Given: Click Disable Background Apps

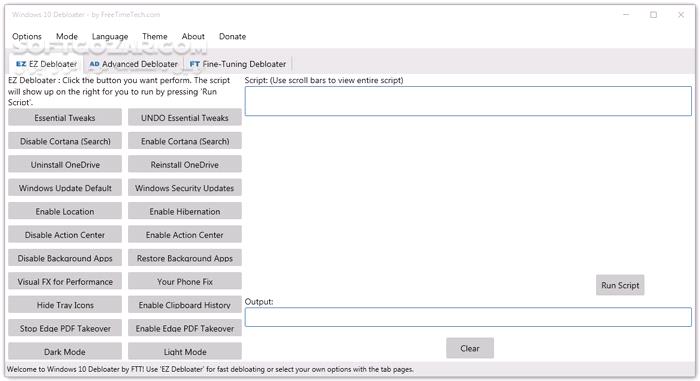Looking at the screenshot, I should click(65, 258).
